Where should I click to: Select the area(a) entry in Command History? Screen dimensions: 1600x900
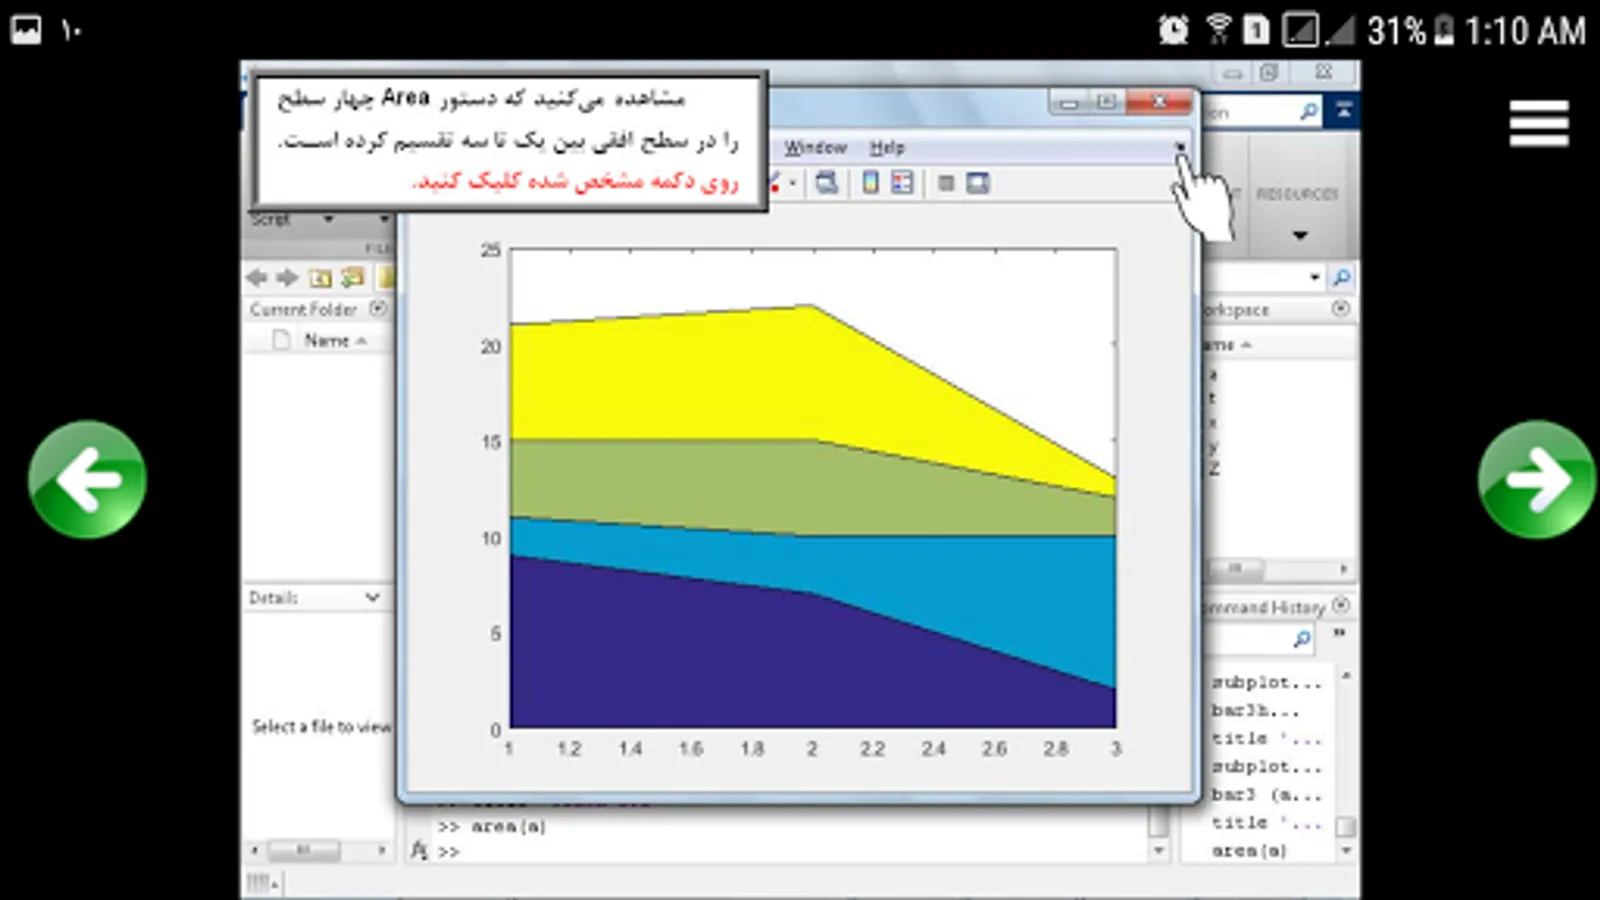[1249, 851]
